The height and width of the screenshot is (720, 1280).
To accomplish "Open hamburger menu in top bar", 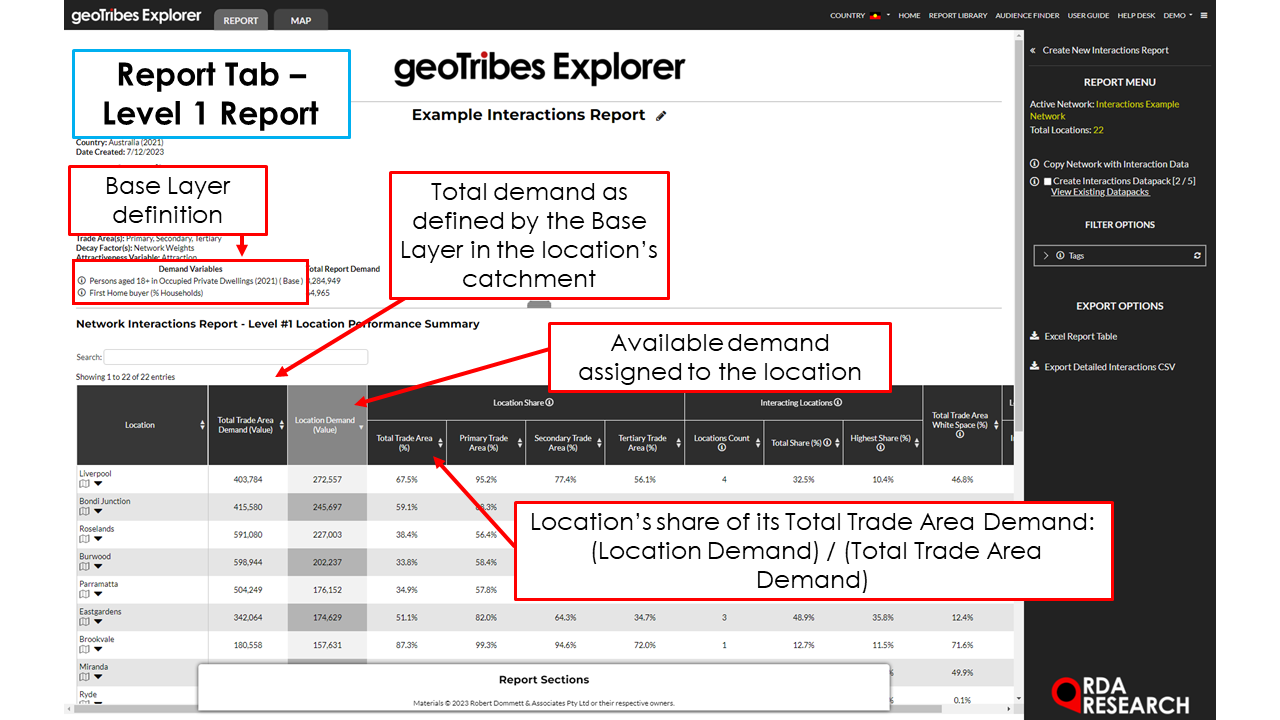I will (x=1204, y=16).
